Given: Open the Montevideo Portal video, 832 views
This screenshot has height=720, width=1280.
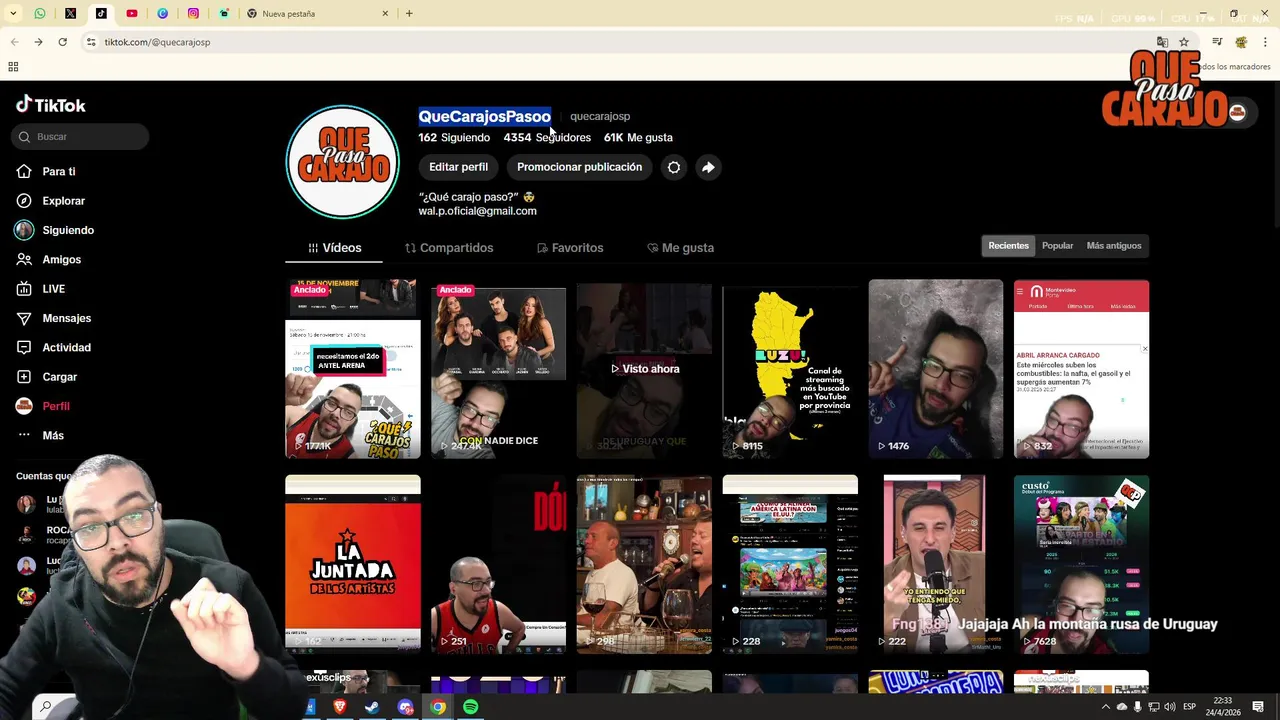Looking at the screenshot, I should [x=1081, y=369].
